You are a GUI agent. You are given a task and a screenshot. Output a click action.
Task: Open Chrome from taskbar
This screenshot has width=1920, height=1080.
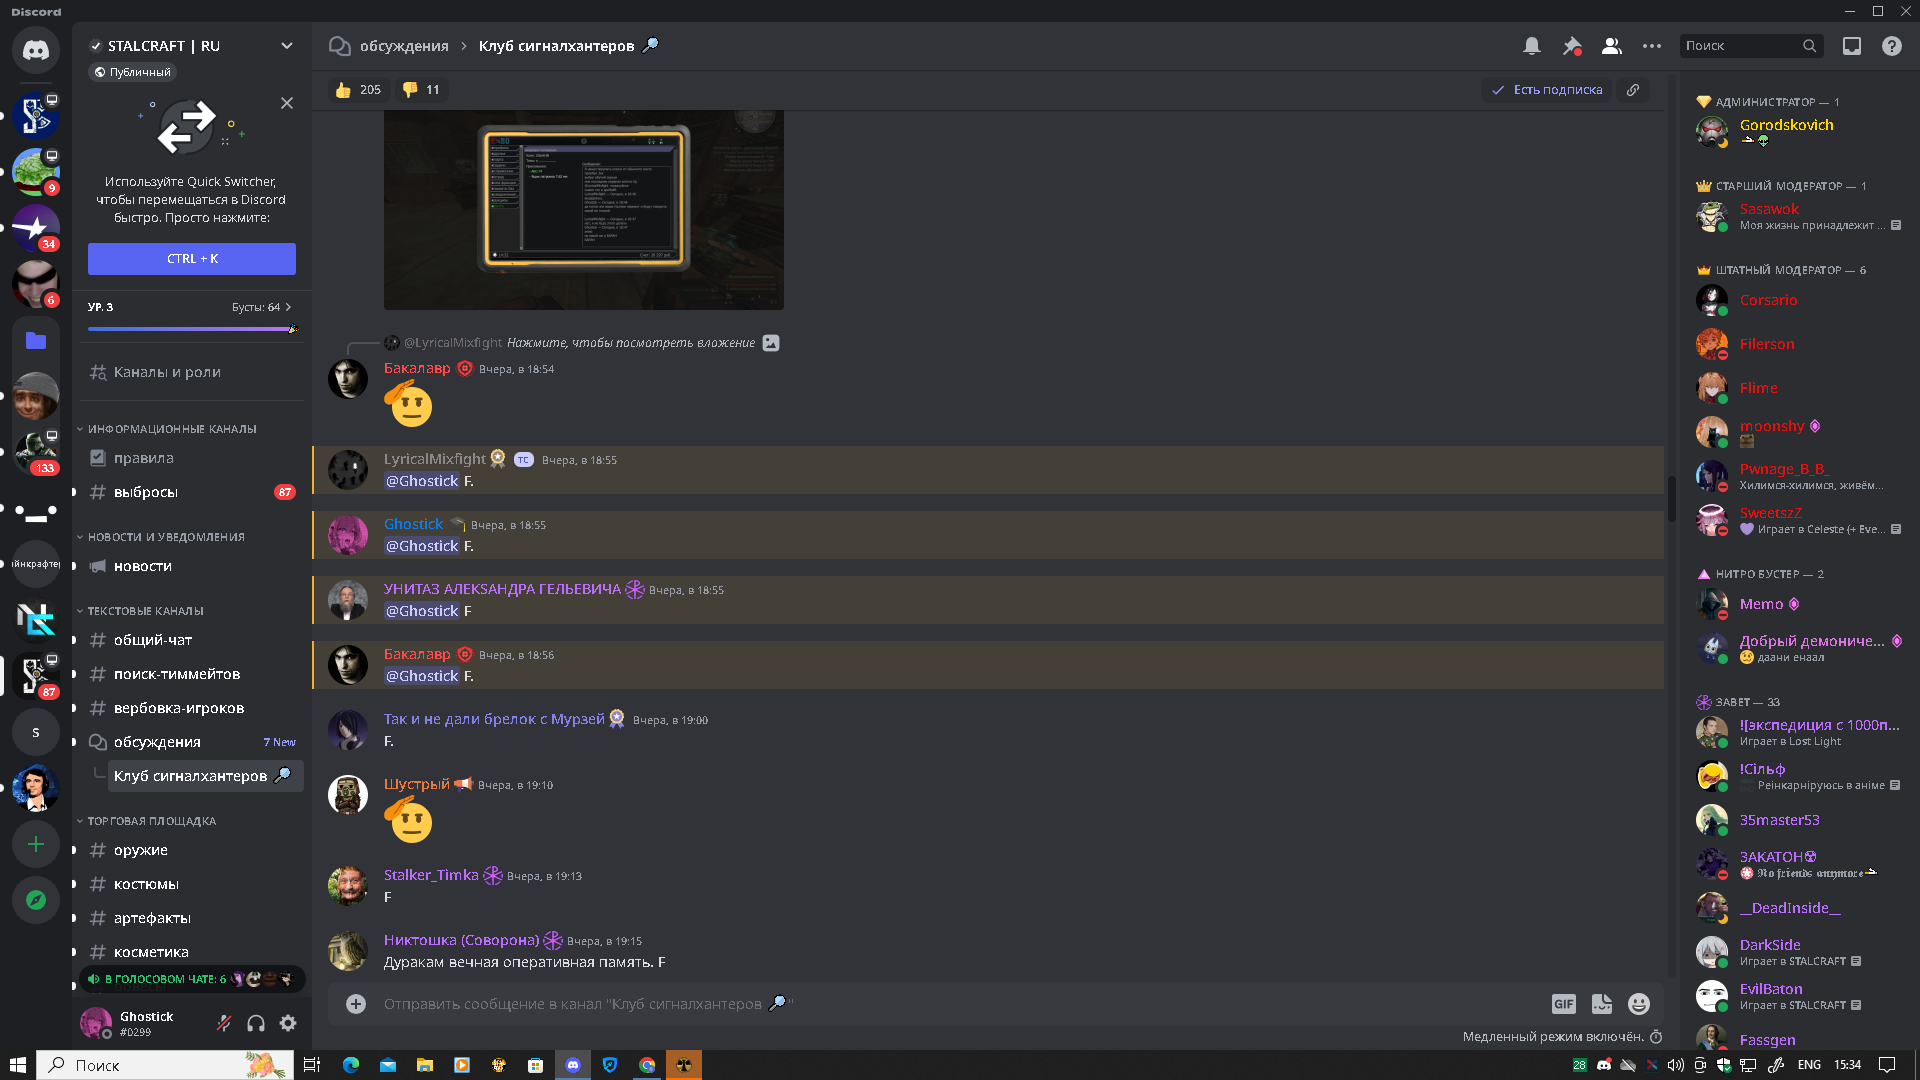[647, 1065]
